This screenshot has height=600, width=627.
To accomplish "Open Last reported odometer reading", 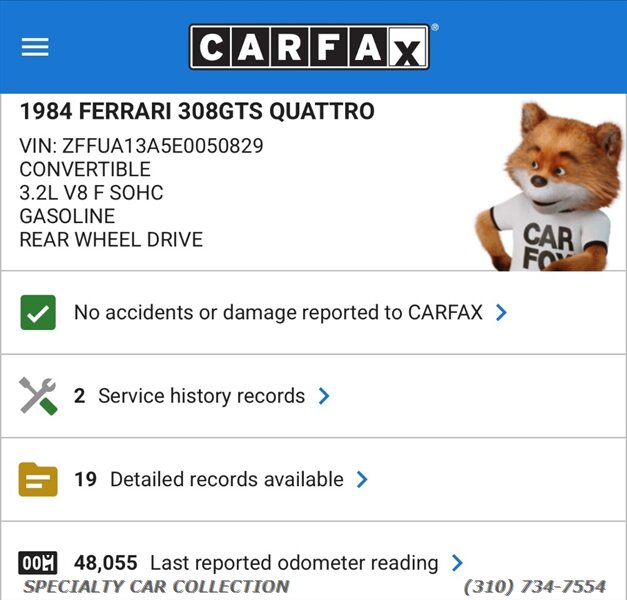I will (x=294, y=563).
